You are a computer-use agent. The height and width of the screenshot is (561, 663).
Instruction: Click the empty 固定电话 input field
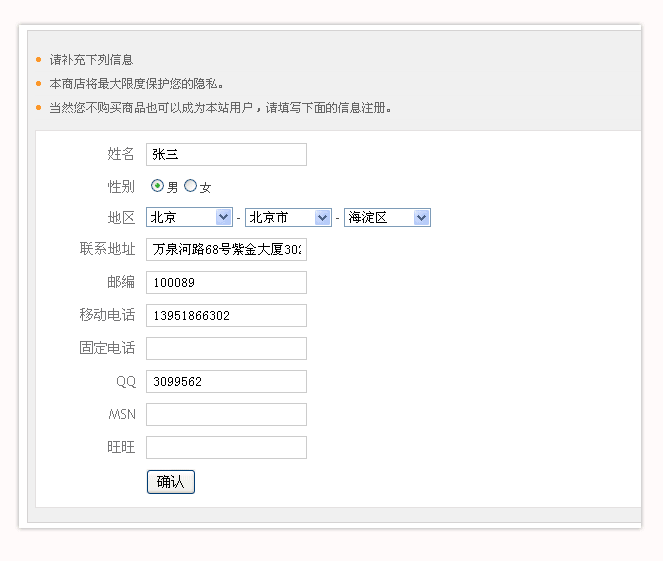tap(226, 348)
